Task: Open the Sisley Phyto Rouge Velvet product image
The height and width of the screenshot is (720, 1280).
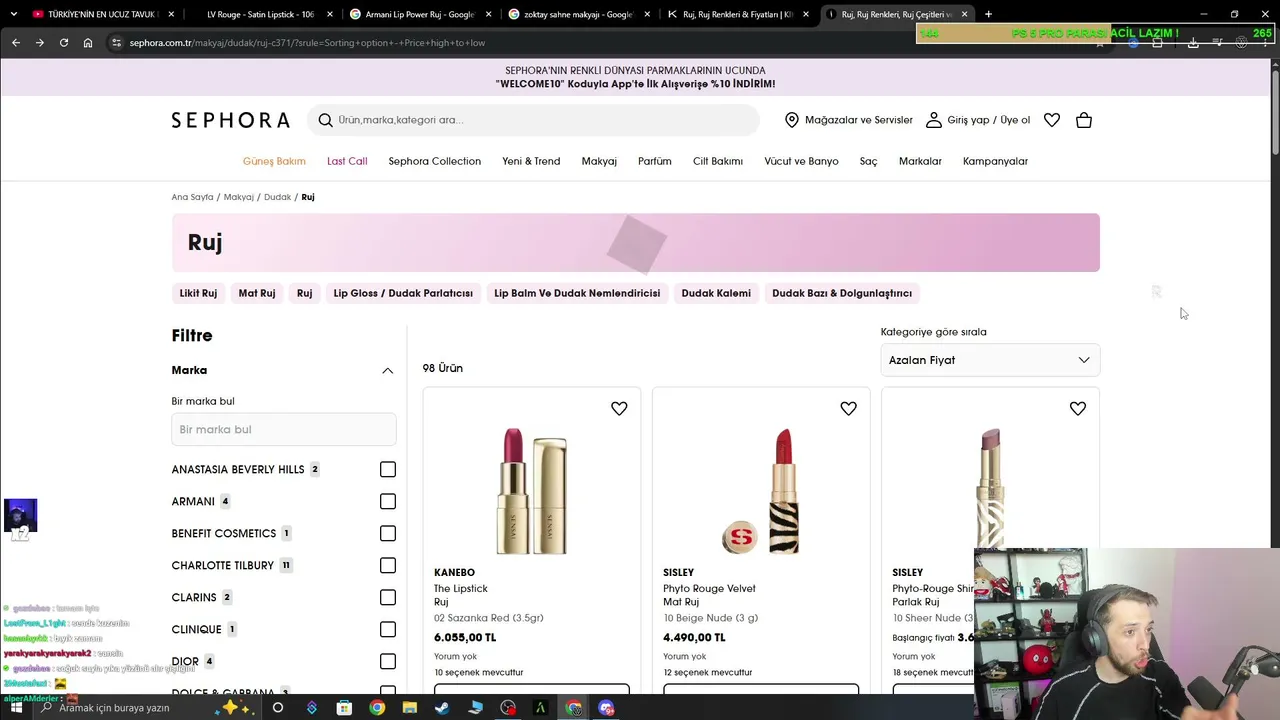Action: tap(761, 490)
